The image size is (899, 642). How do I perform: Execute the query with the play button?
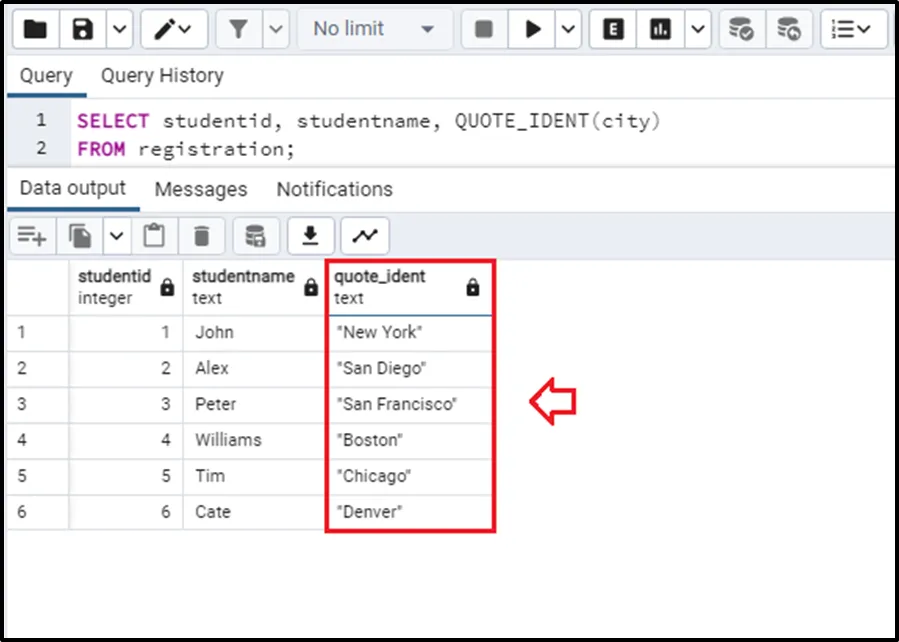[532, 29]
